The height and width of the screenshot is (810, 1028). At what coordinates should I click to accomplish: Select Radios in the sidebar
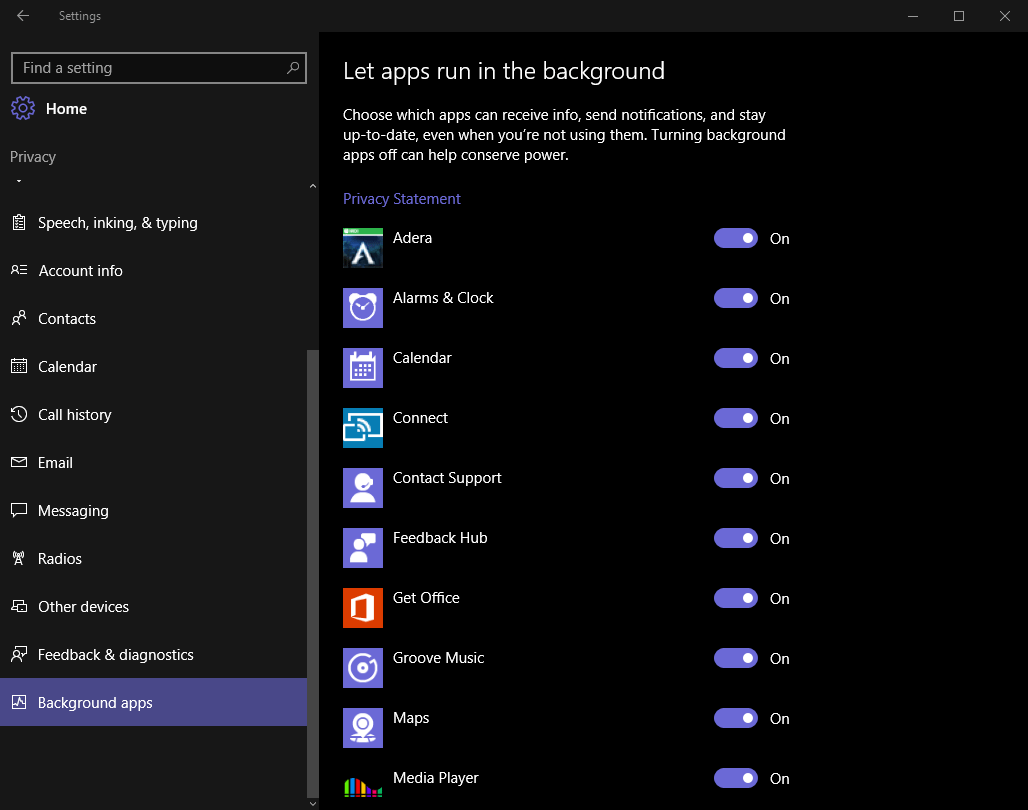point(60,558)
